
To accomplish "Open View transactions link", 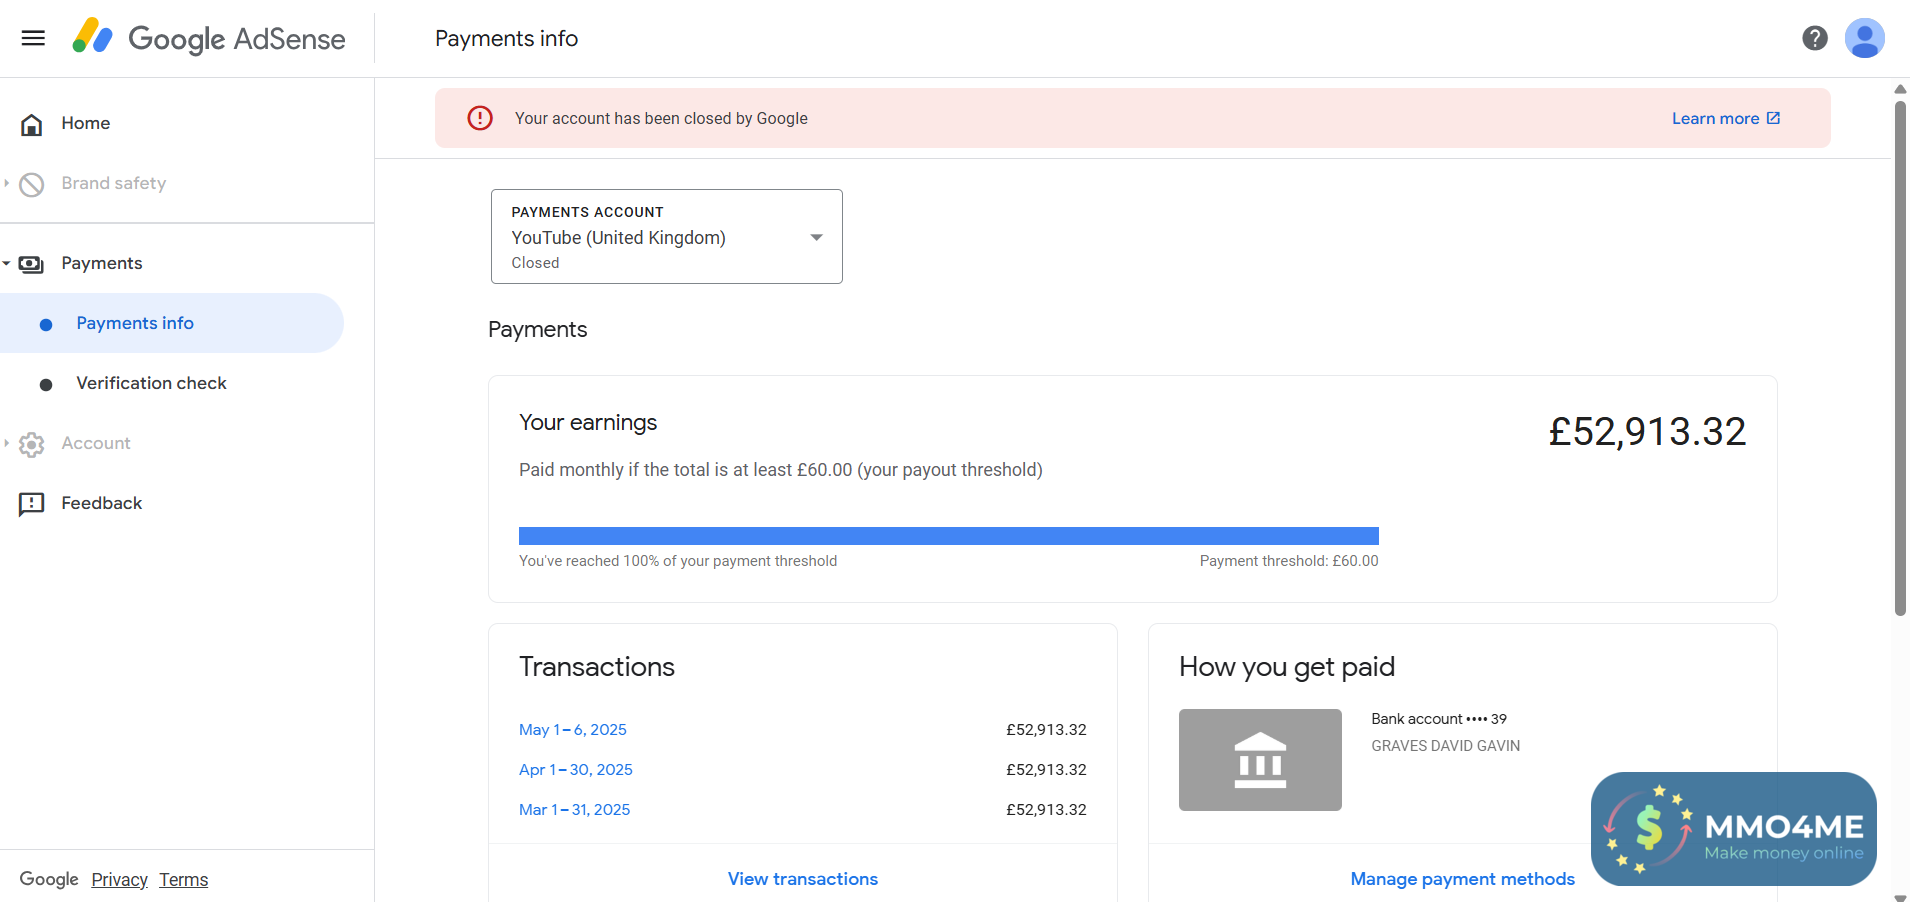I will pos(802,879).
